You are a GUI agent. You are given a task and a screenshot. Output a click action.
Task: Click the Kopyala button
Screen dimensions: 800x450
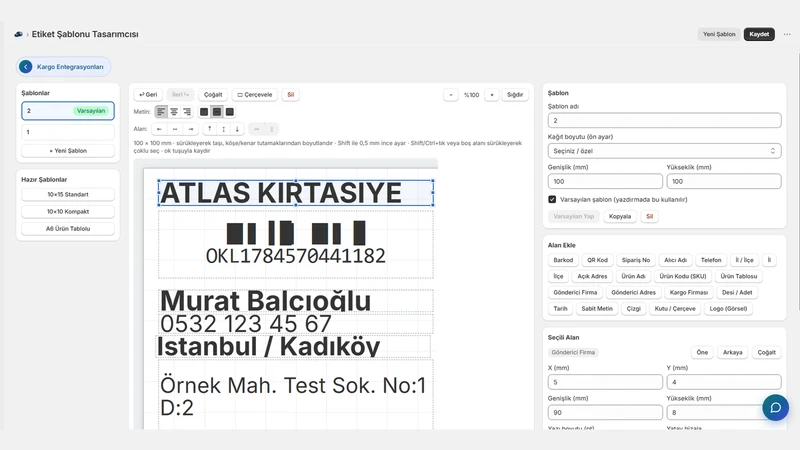click(x=620, y=216)
